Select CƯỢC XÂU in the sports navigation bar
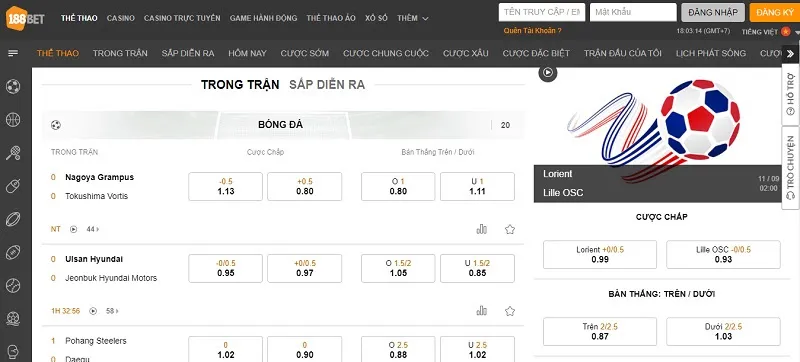 pos(465,53)
